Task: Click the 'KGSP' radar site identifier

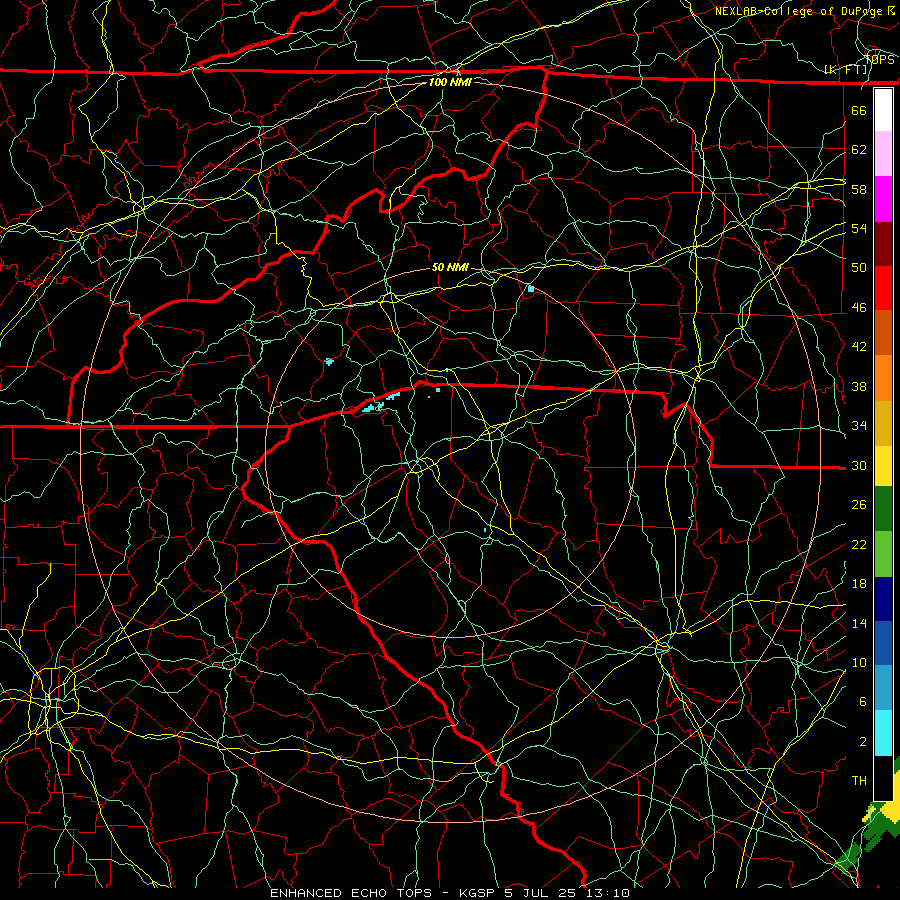Action: [480, 893]
